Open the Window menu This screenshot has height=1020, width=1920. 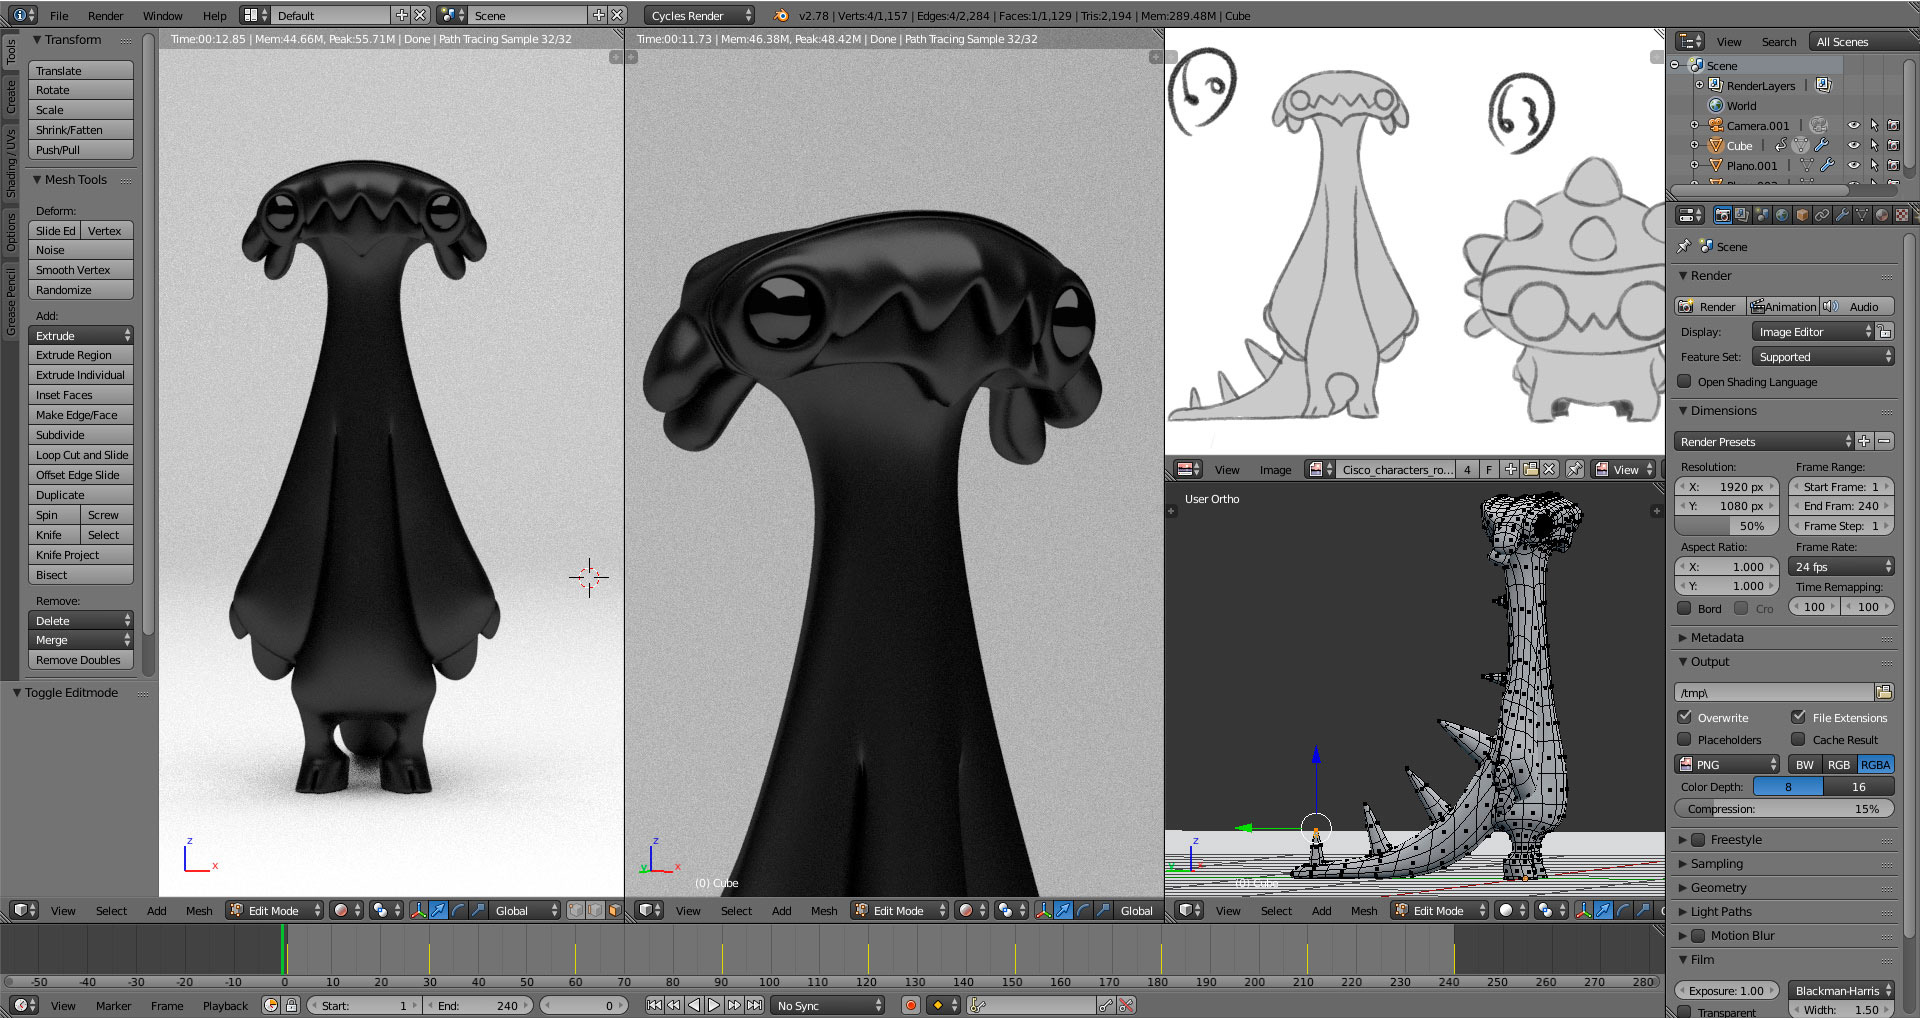(x=162, y=15)
